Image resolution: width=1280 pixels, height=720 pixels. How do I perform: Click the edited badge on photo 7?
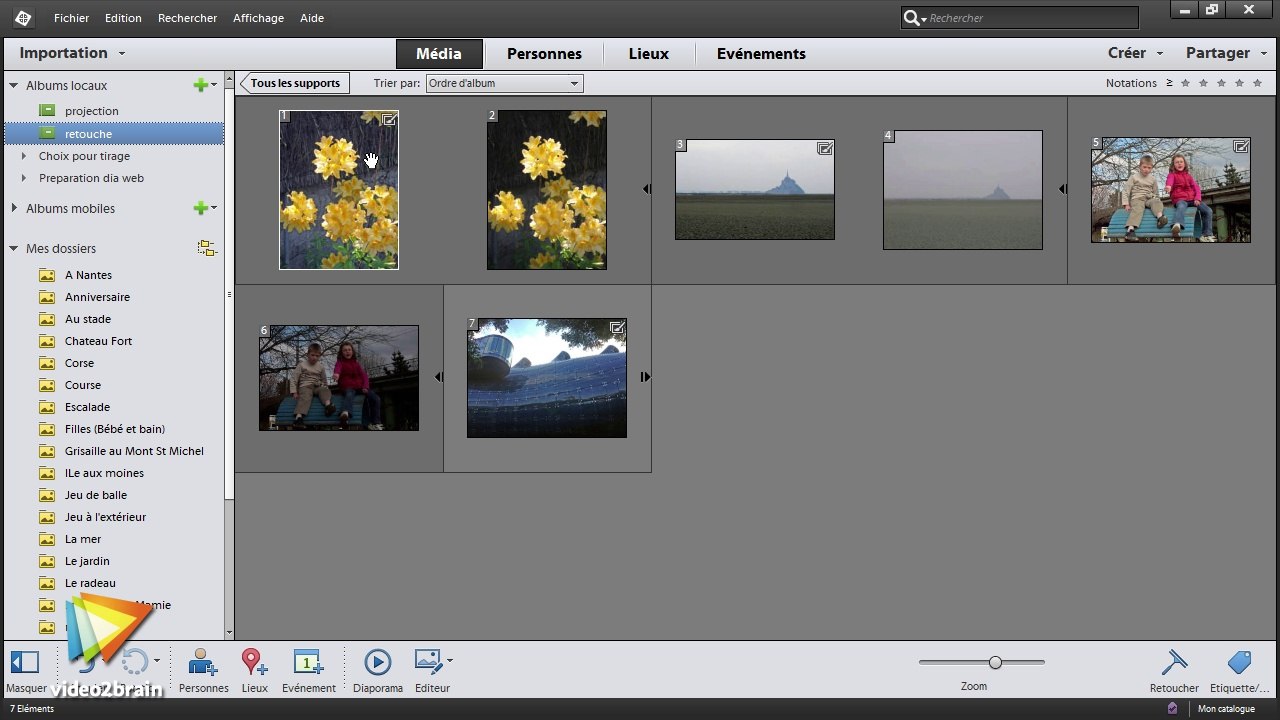[617, 327]
